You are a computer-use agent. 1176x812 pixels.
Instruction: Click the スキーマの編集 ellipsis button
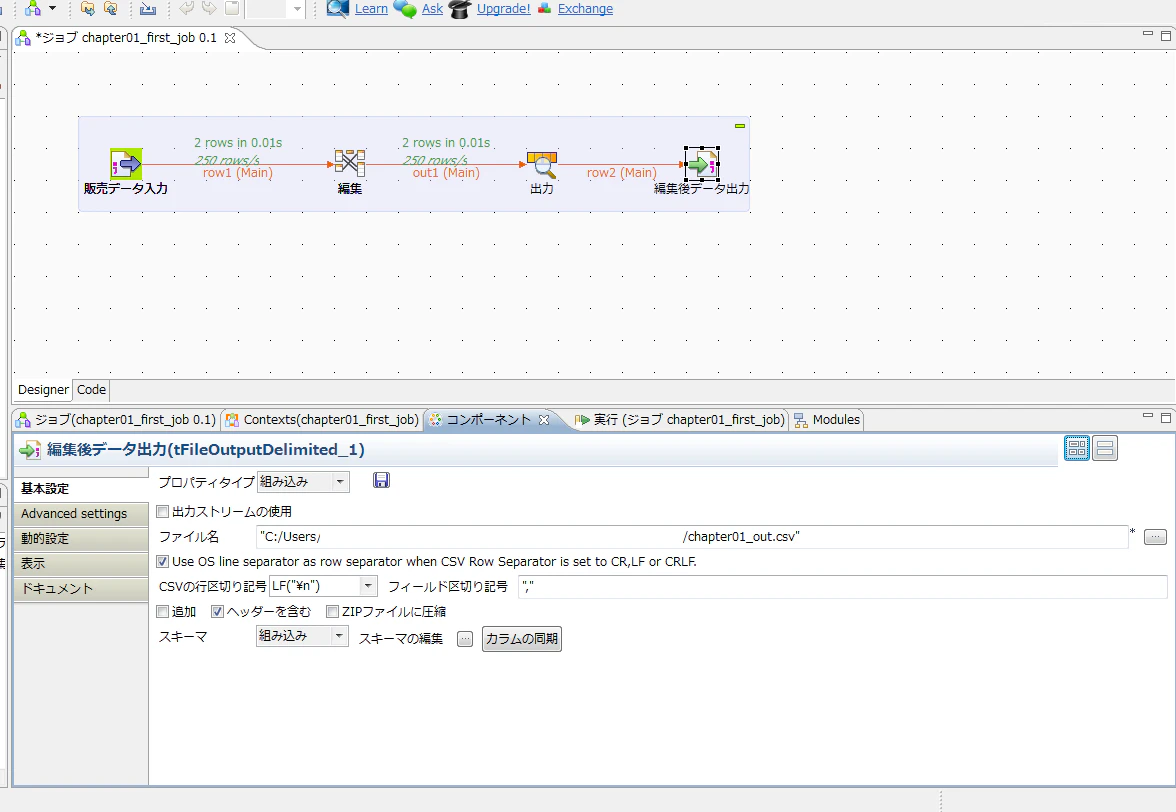pos(466,639)
